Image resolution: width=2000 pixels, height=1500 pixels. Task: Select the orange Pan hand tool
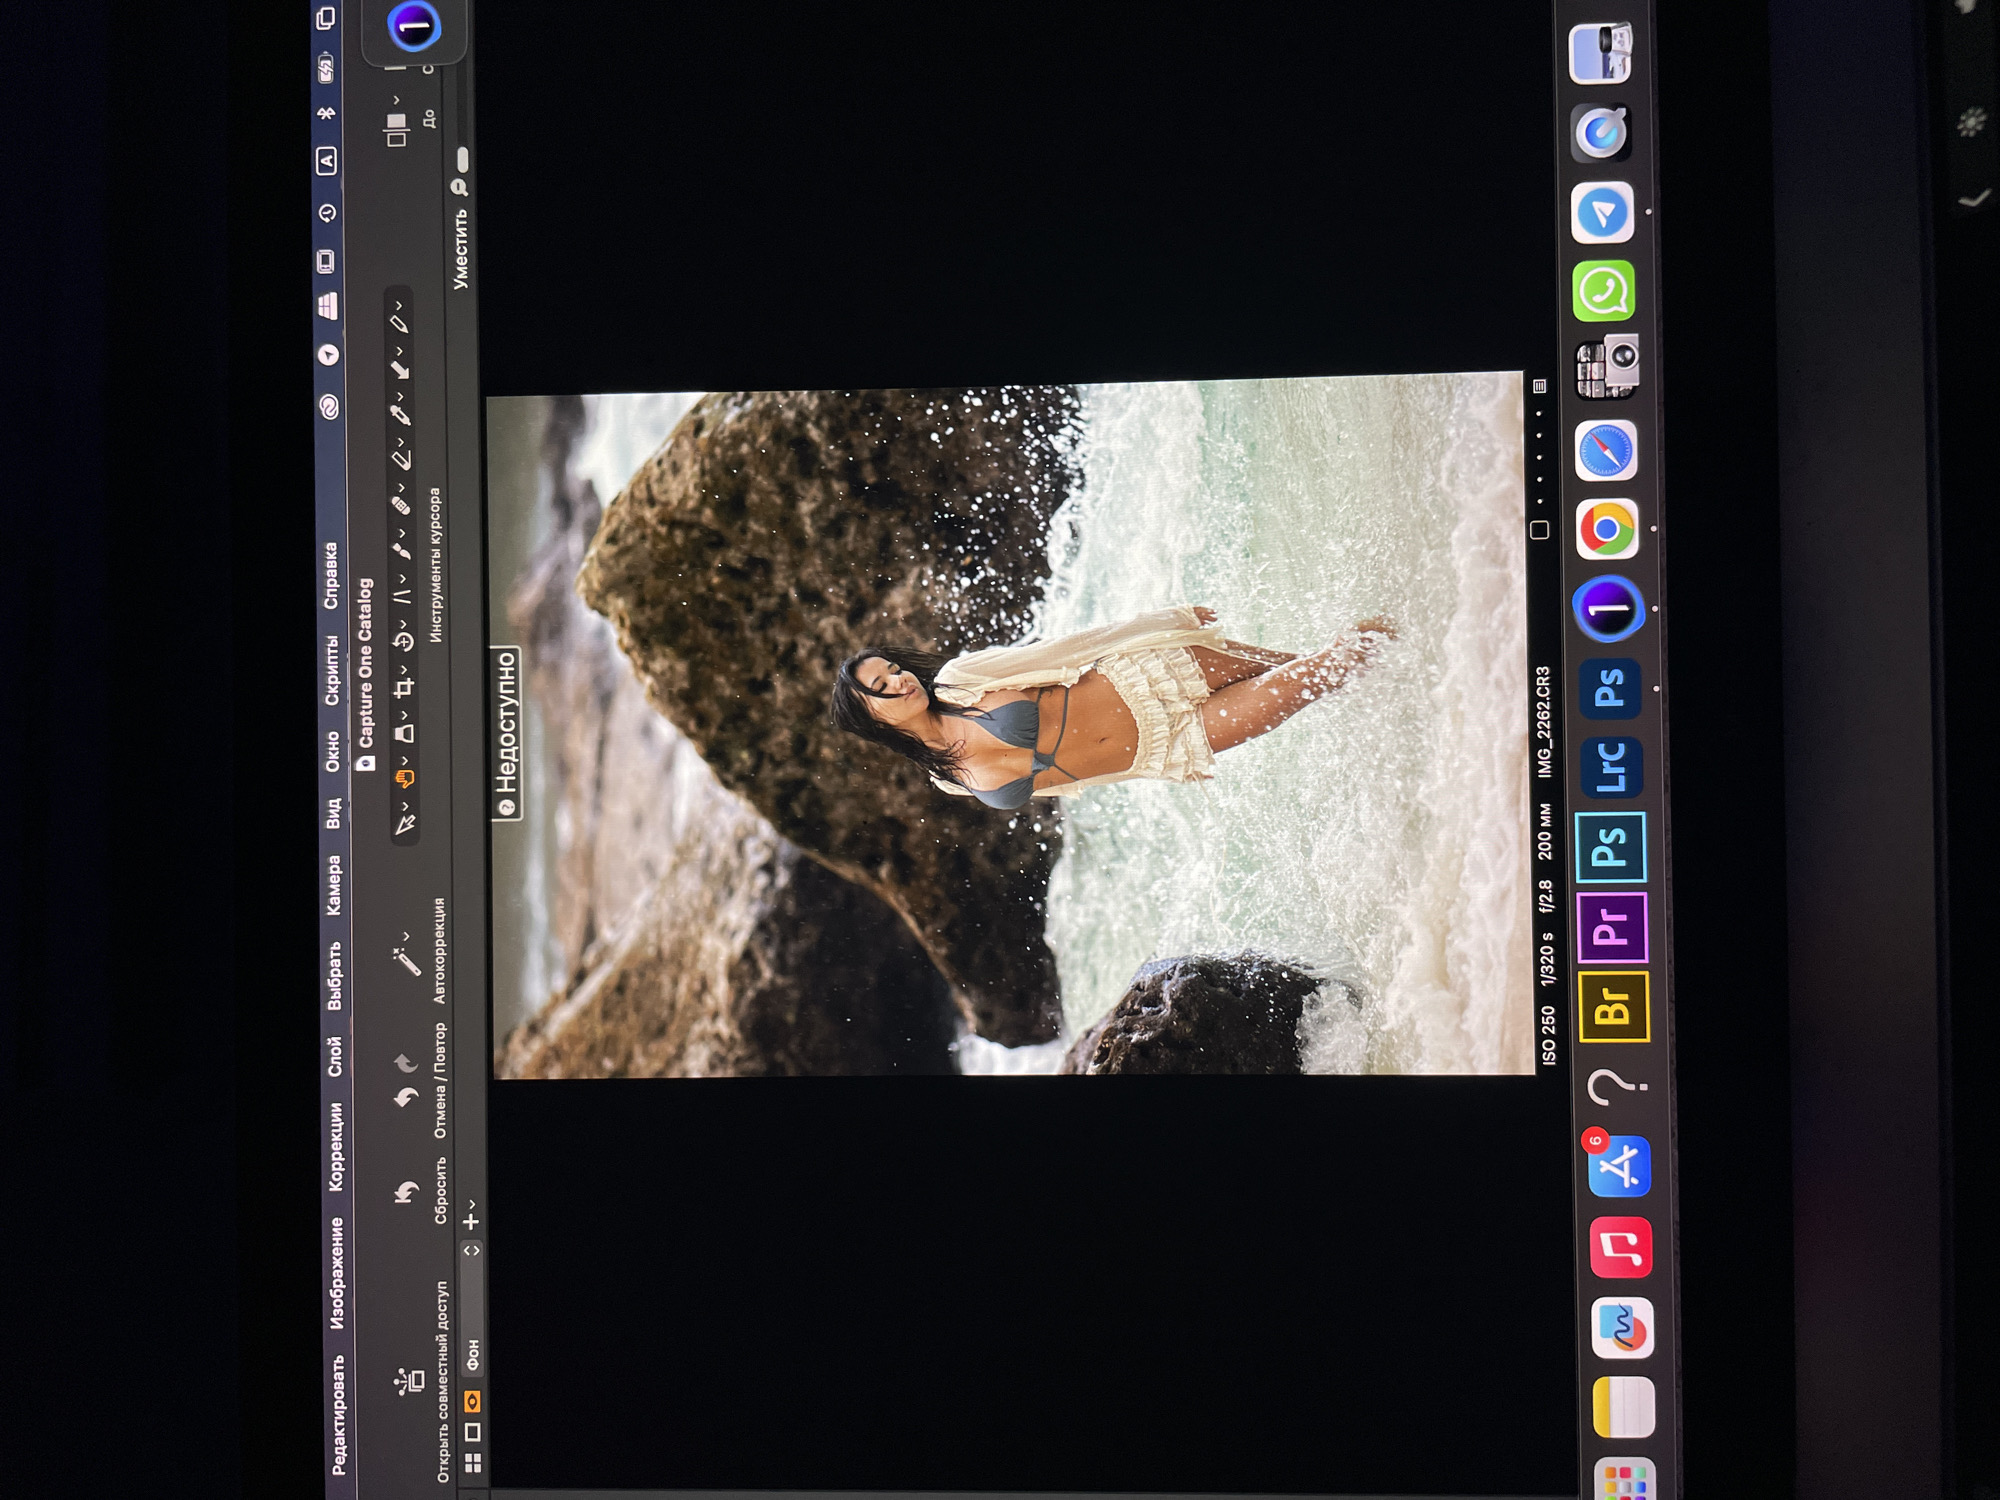(406, 777)
